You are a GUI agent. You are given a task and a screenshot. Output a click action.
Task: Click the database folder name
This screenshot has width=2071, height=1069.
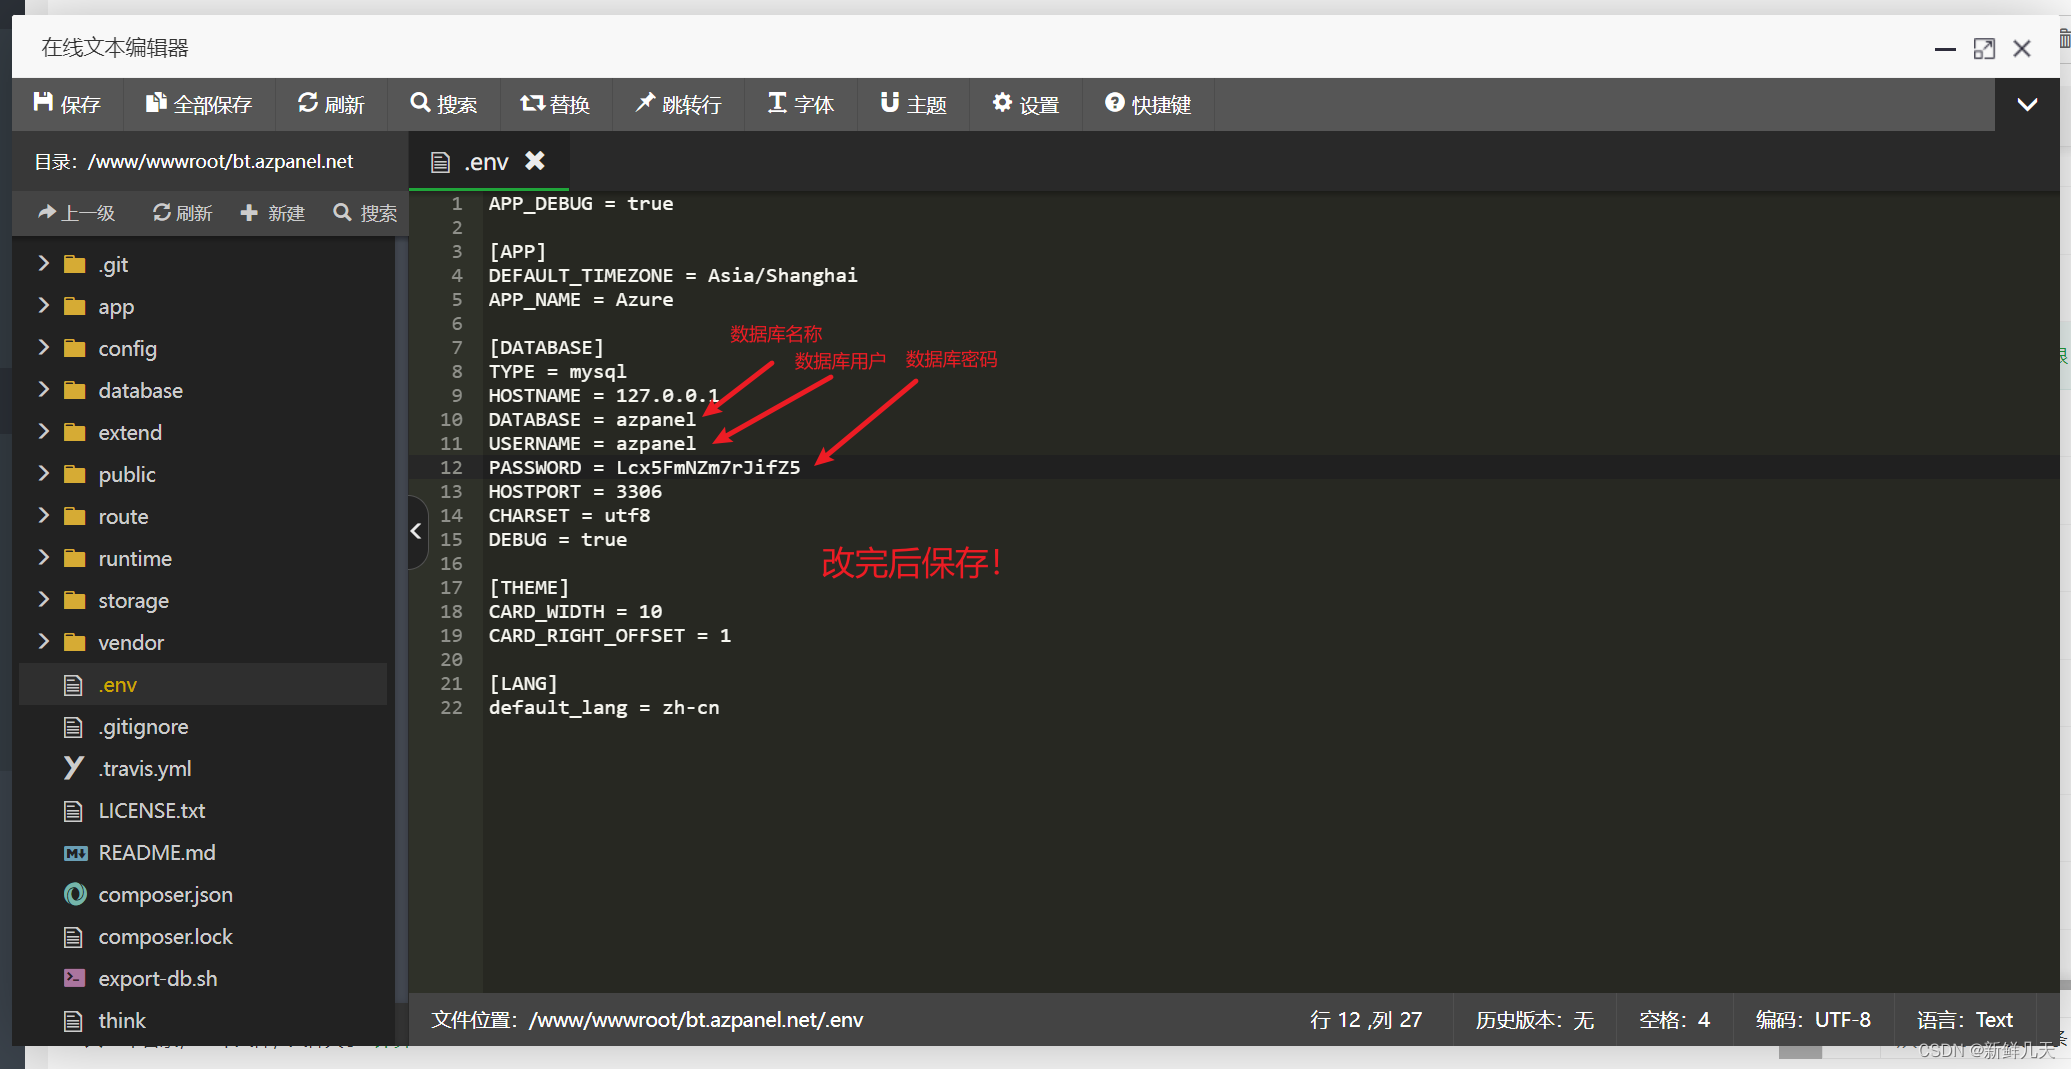(x=140, y=390)
